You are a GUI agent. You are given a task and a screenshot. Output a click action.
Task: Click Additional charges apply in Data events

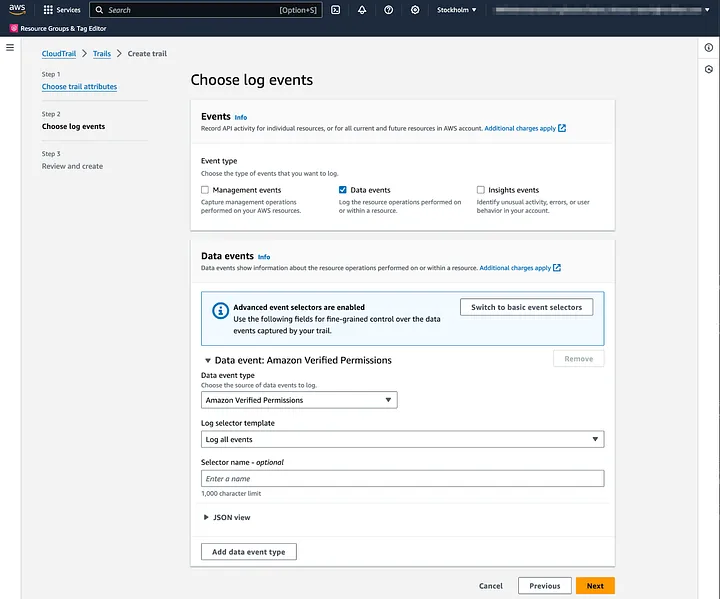tap(515, 268)
